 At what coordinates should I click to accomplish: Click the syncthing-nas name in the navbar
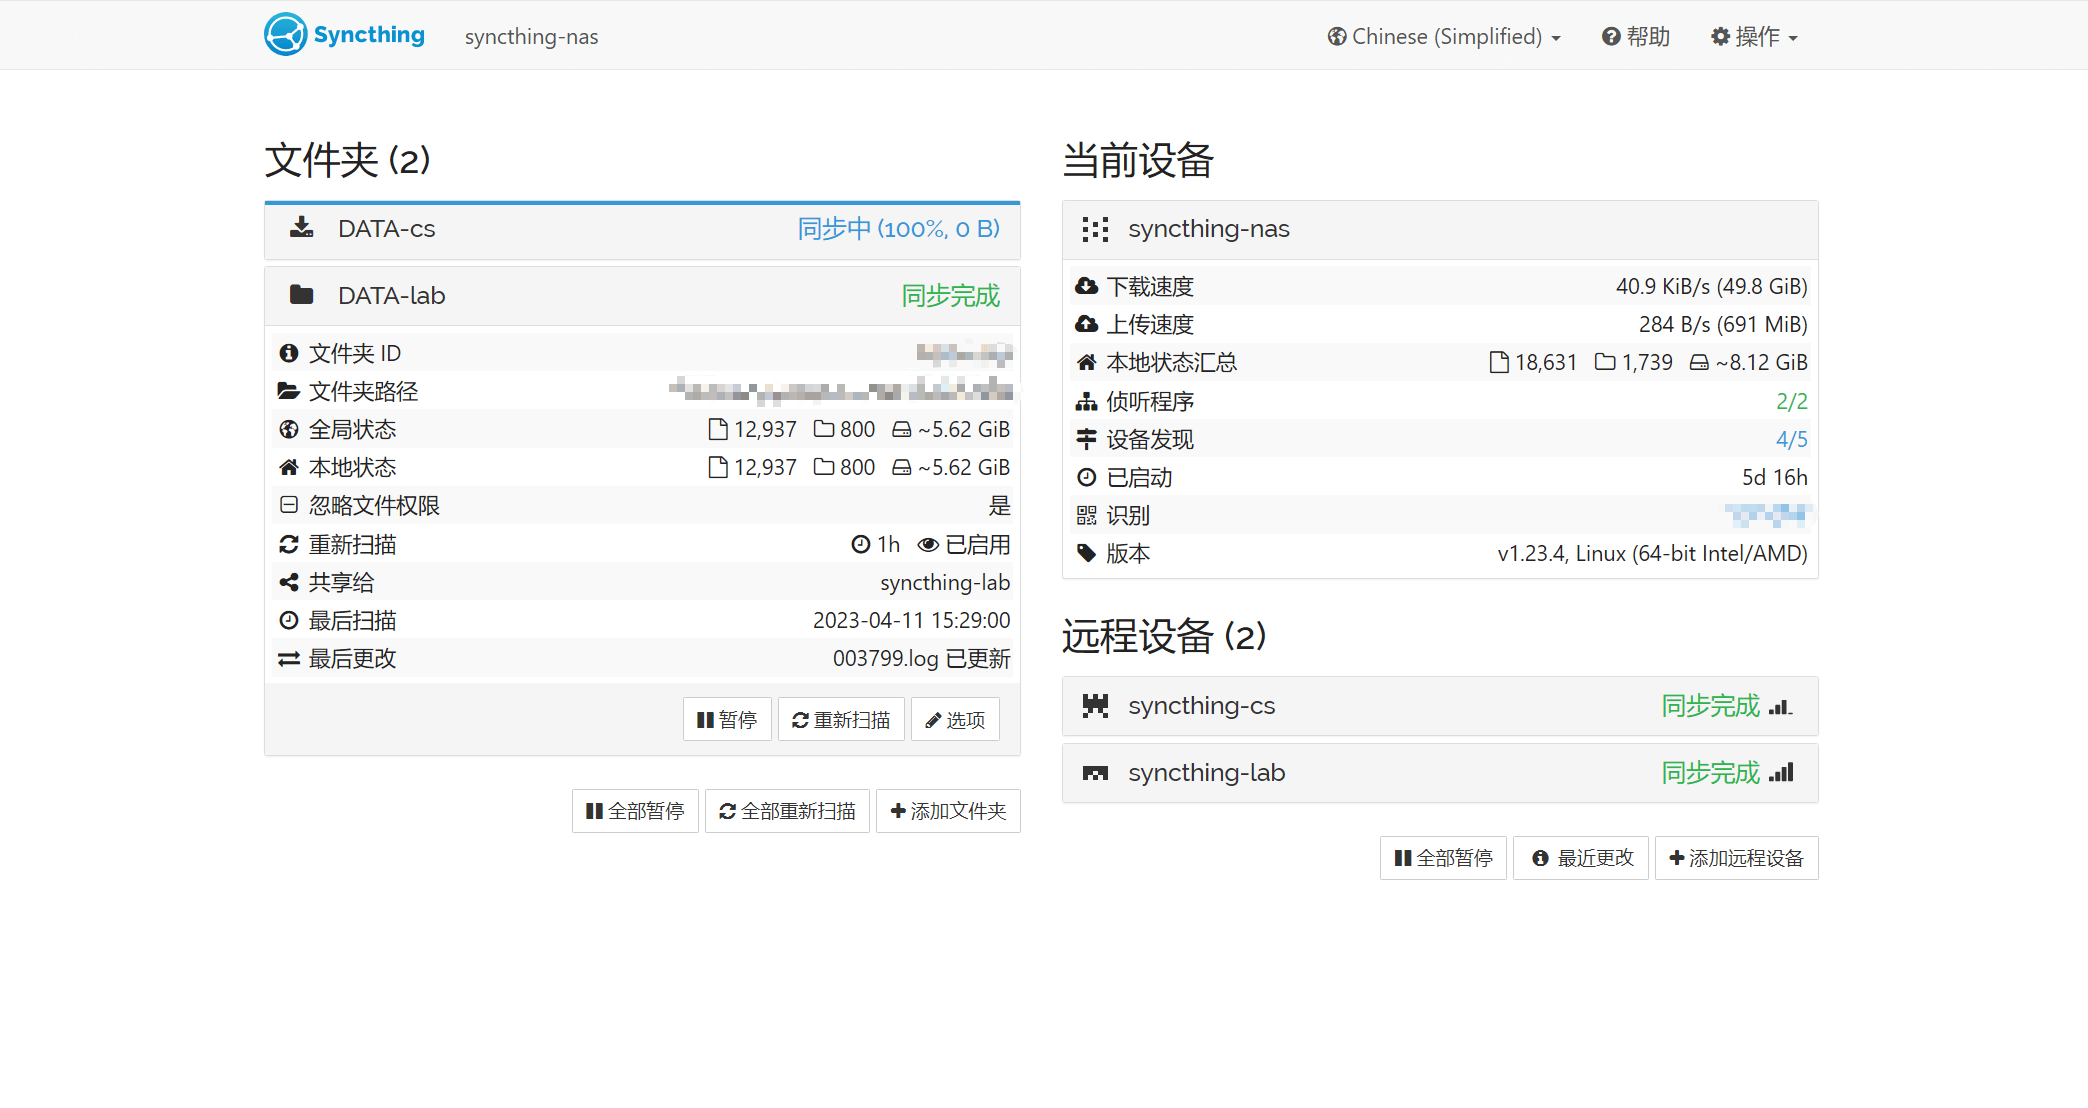point(531,37)
